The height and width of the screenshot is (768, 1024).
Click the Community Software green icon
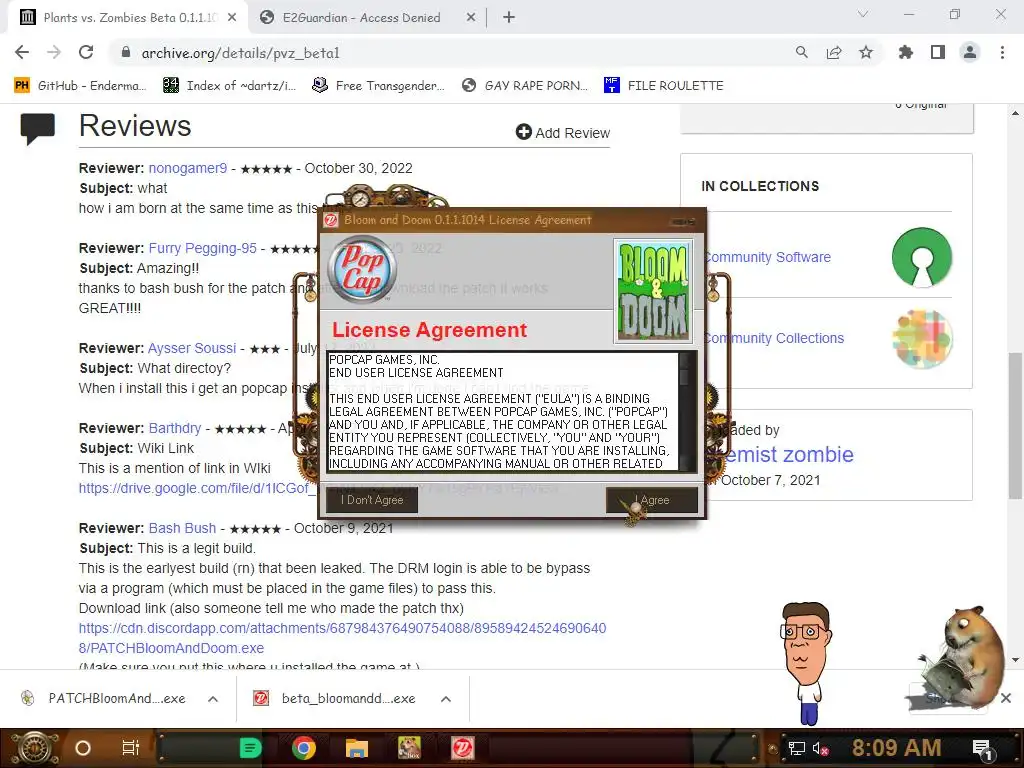click(921, 257)
